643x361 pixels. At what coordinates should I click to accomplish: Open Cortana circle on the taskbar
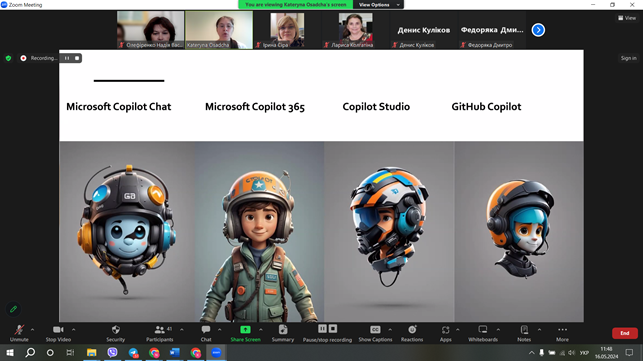click(50, 352)
